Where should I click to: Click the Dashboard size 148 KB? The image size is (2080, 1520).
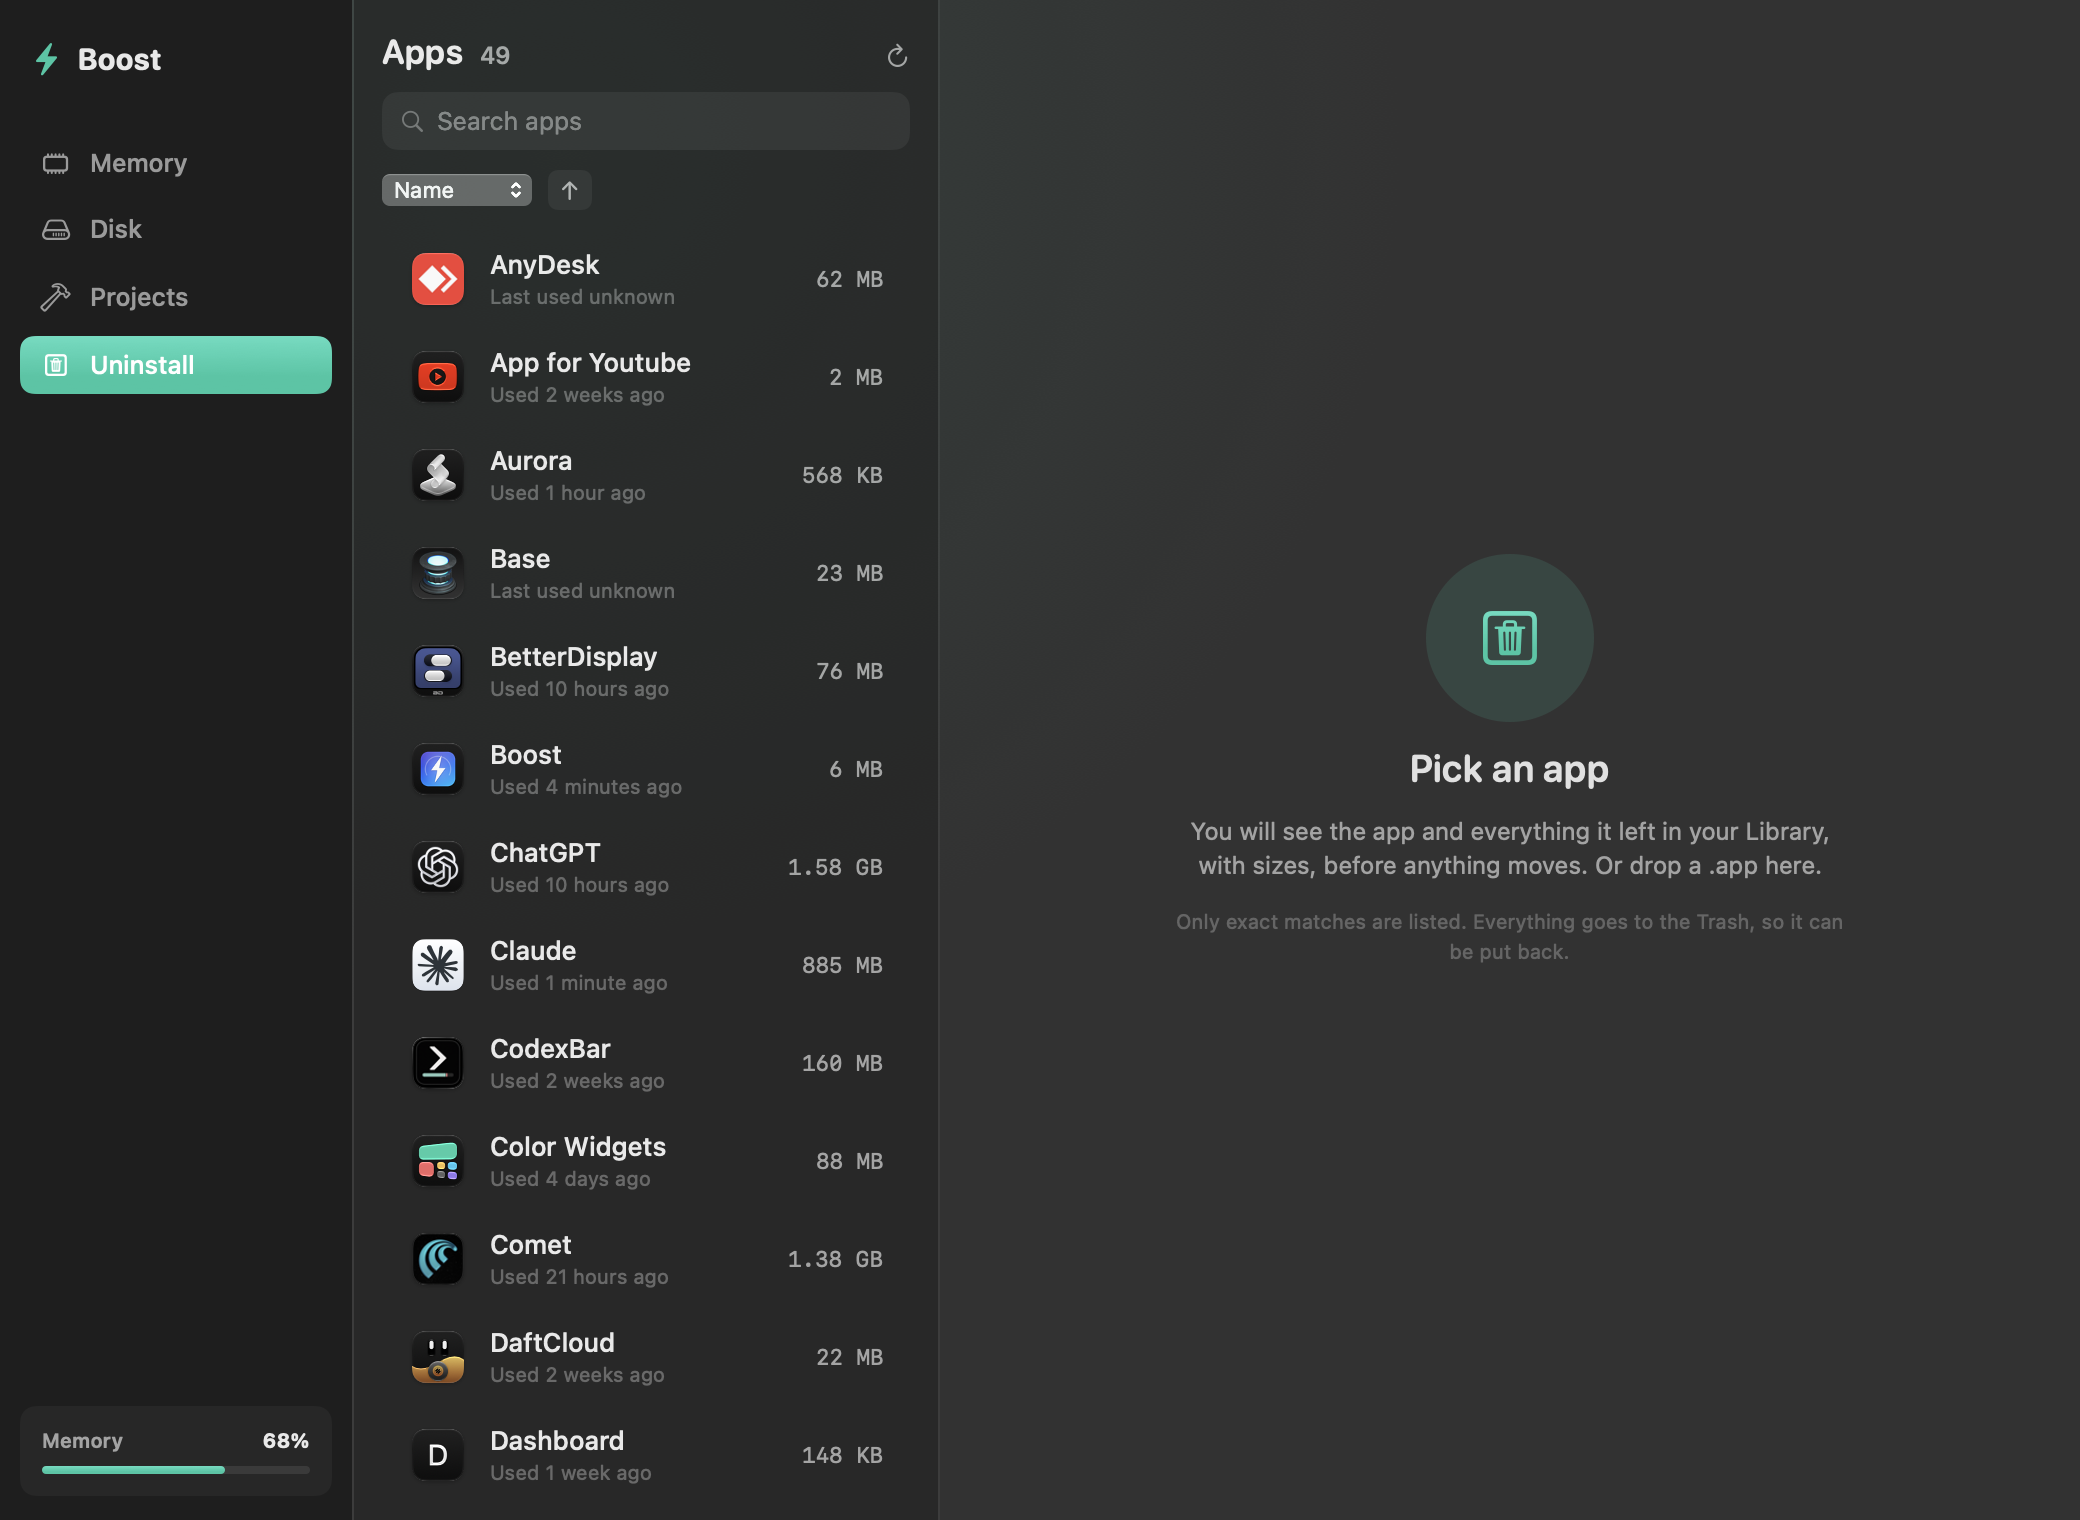click(x=842, y=1455)
